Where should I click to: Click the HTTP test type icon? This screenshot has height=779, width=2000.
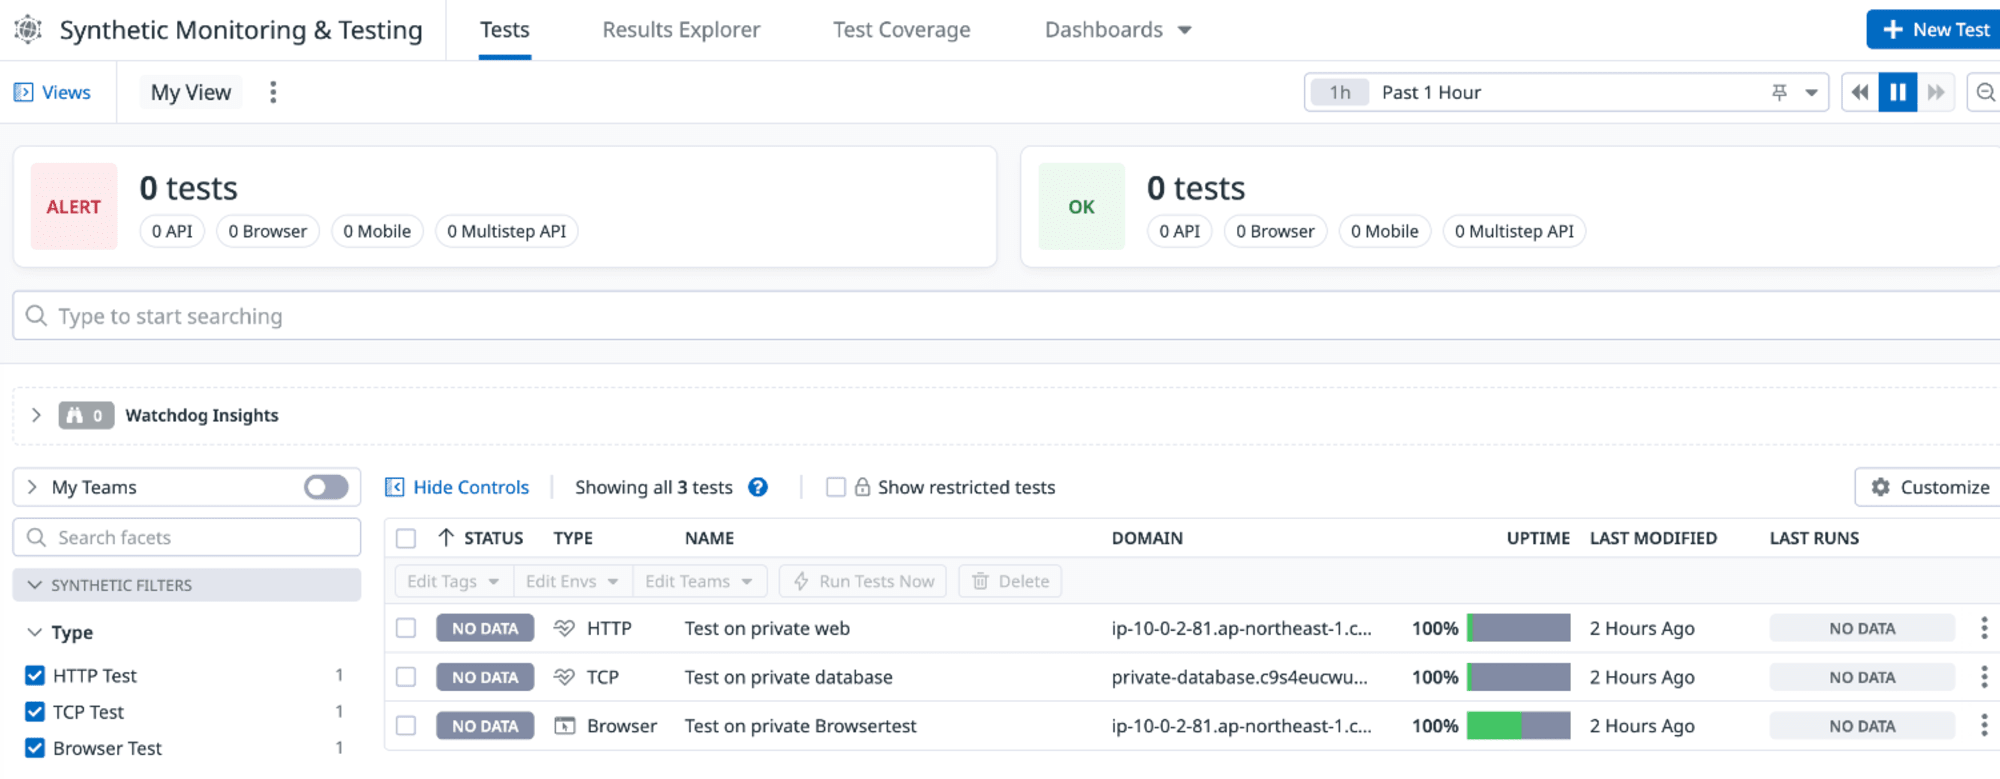point(564,628)
